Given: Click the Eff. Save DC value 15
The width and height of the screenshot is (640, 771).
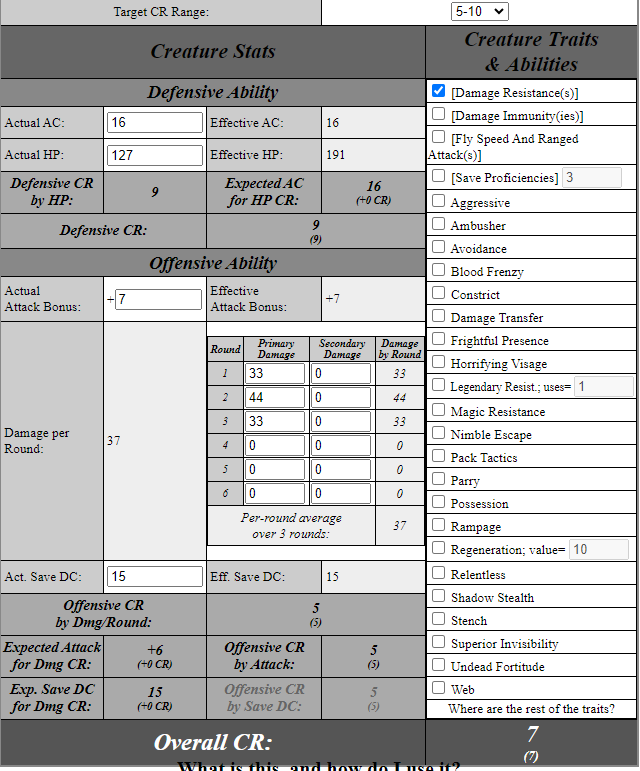Looking at the screenshot, I should click(x=333, y=577).
